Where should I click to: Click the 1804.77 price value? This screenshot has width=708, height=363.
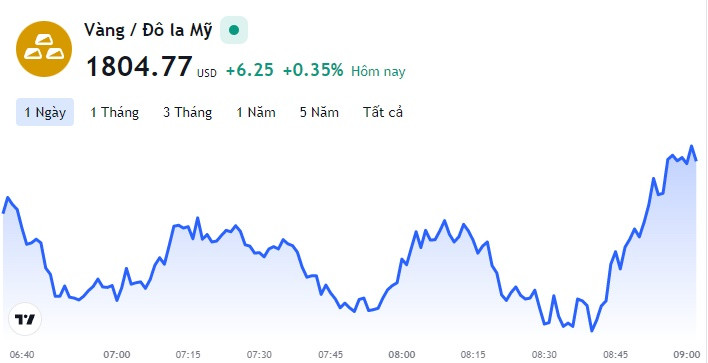[139, 66]
